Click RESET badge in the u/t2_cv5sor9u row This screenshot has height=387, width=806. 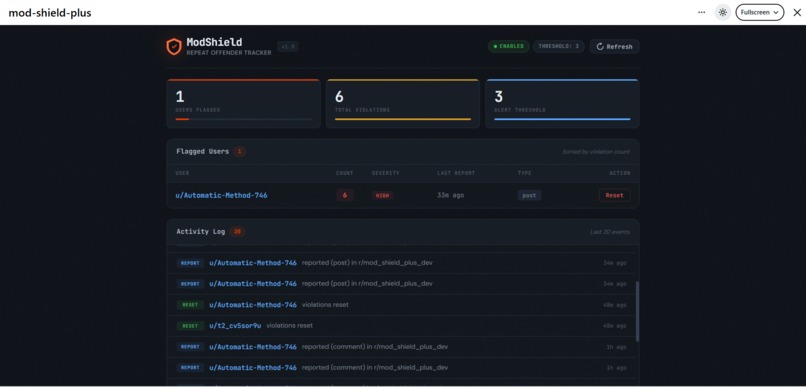tap(190, 326)
